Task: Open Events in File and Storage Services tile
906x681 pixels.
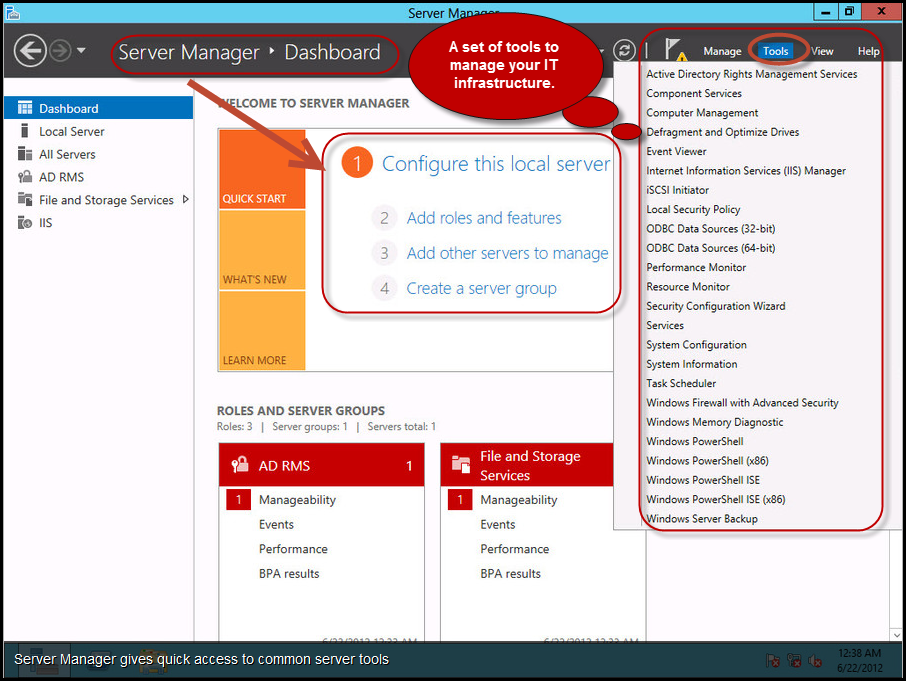Action: pyautogui.click(x=497, y=524)
